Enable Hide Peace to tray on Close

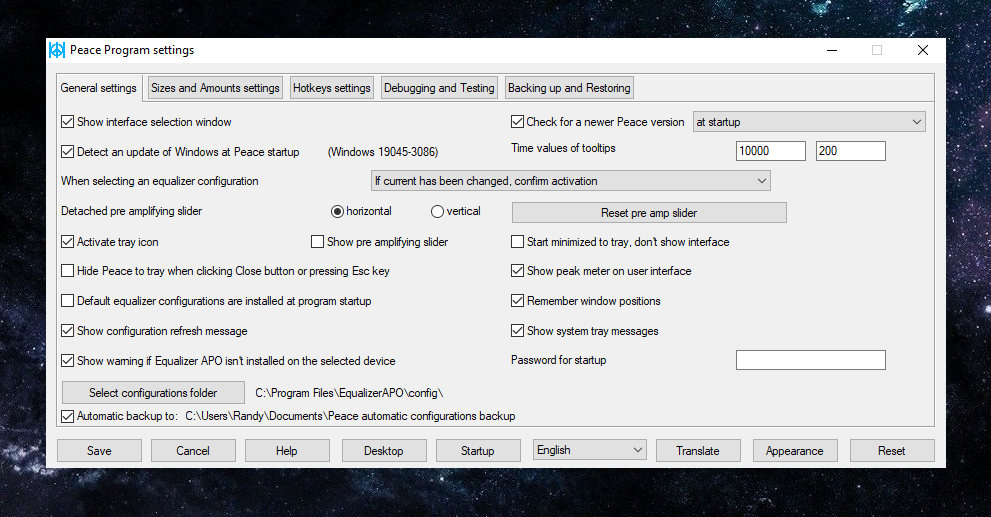68,271
